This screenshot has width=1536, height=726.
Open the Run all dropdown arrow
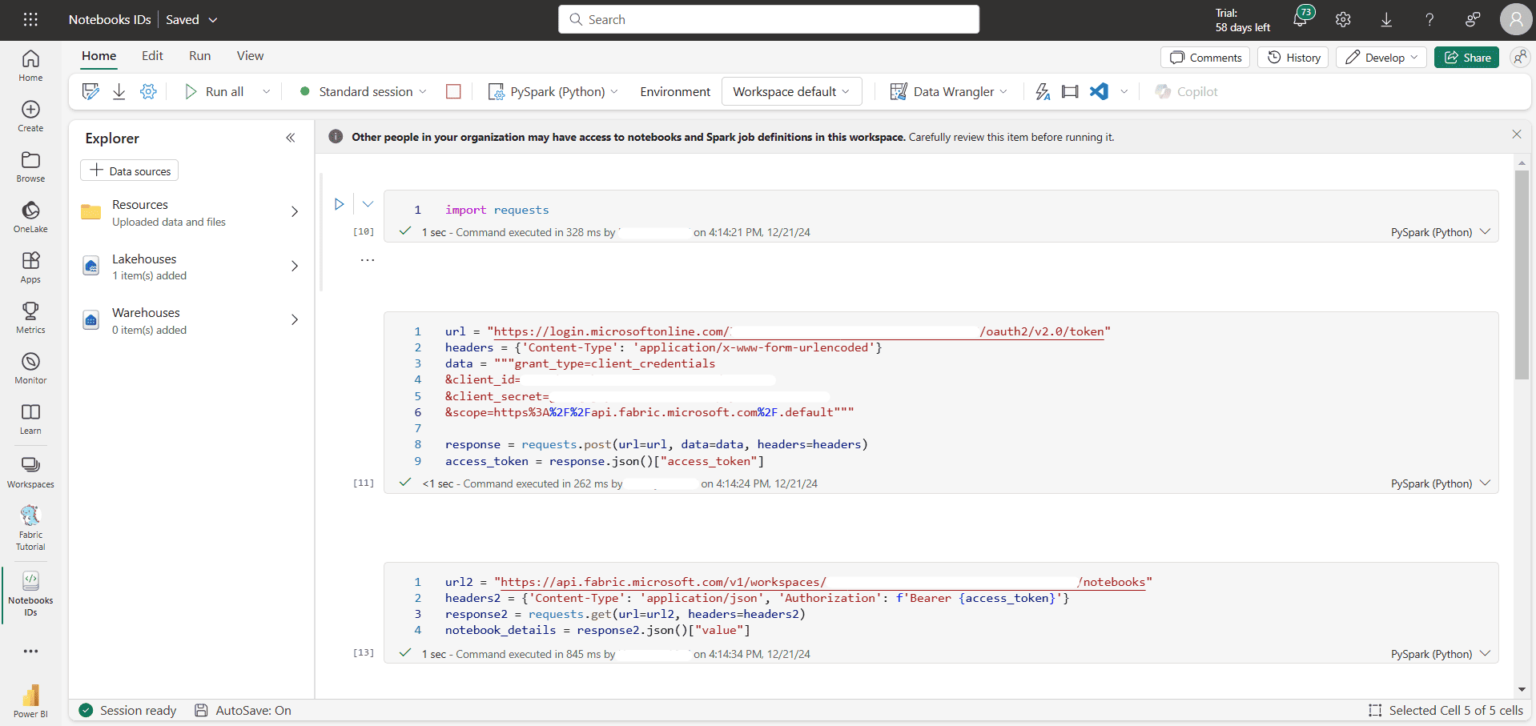pos(266,91)
